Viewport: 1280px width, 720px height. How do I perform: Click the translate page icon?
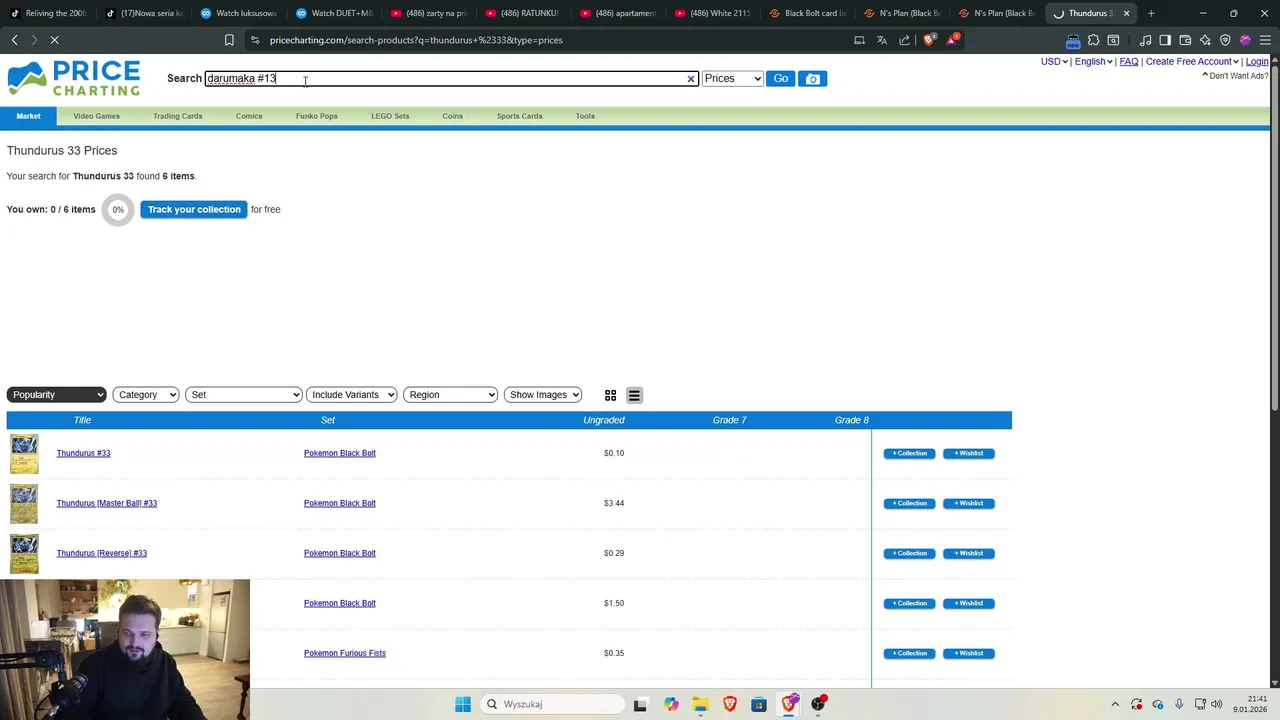click(x=882, y=40)
